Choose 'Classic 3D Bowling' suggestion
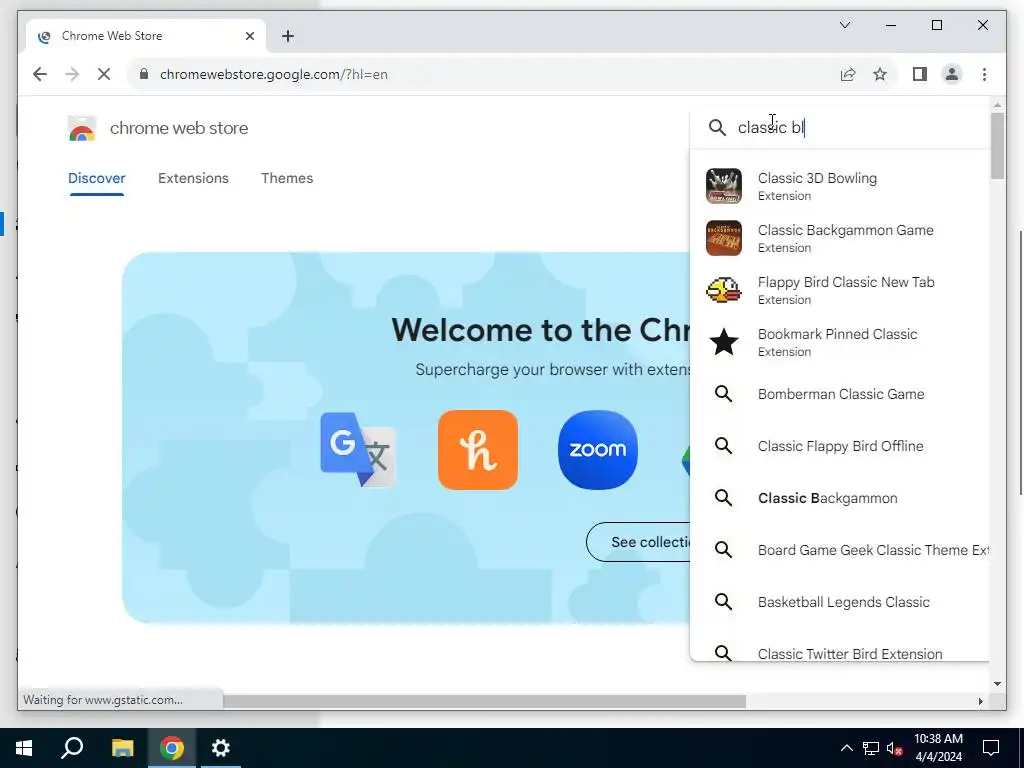This screenshot has width=1024, height=768. 840,186
